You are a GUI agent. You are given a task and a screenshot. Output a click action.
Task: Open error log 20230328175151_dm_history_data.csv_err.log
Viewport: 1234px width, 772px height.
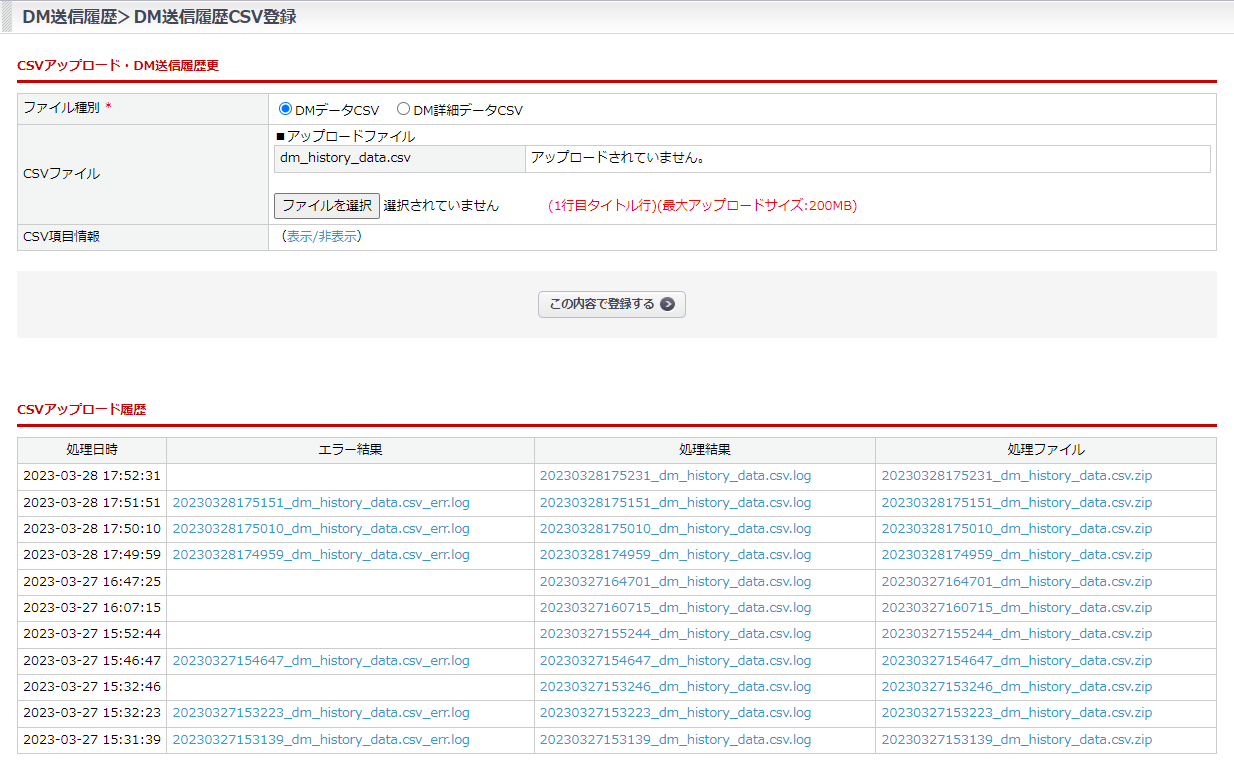pos(321,503)
